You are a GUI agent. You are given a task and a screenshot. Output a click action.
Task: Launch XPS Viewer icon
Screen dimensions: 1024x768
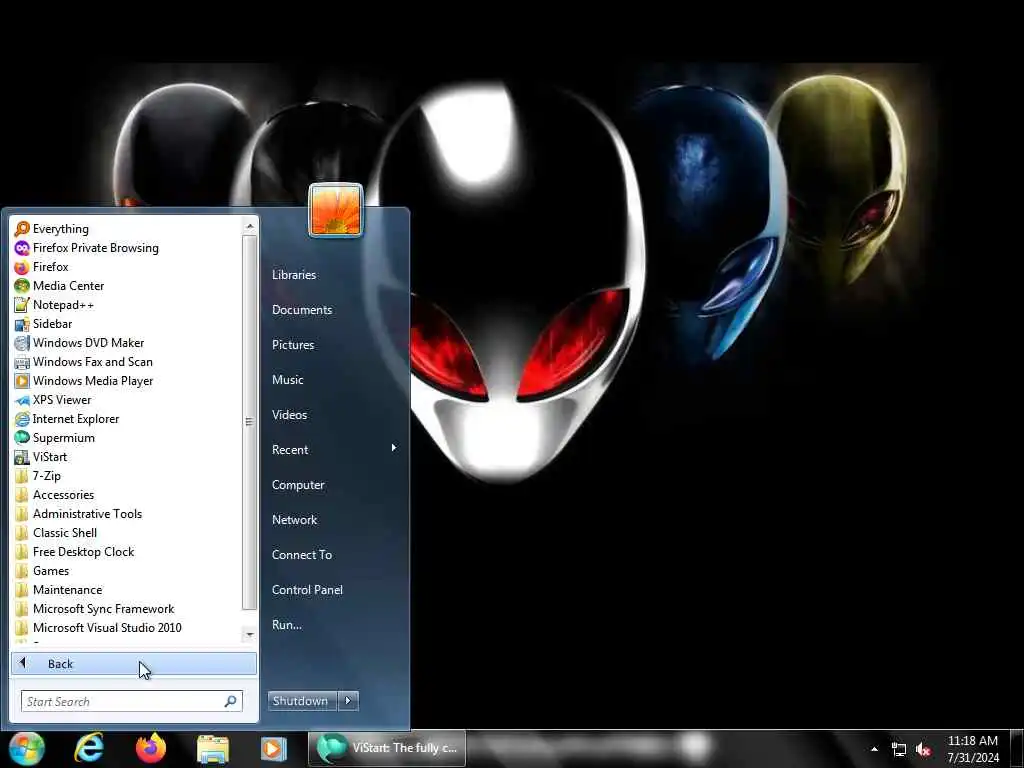[x=22, y=400]
